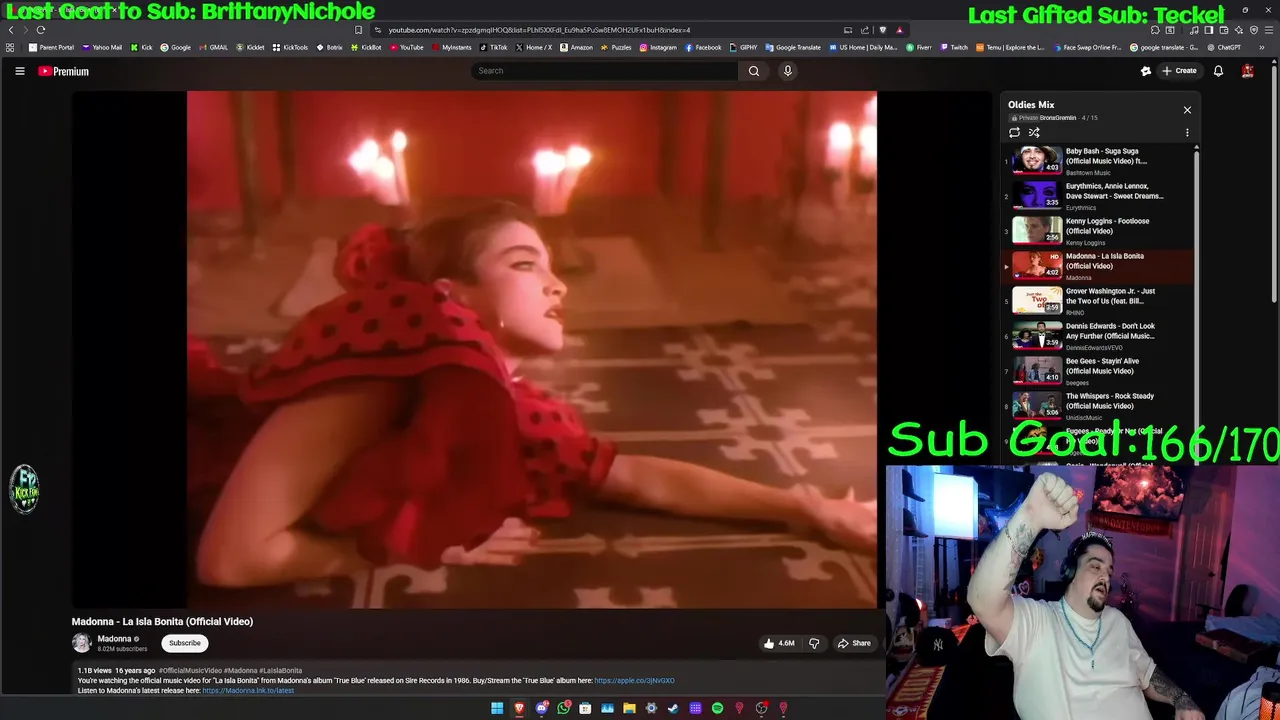Open GMAIL bookmark
The image size is (1280, 720).
212,47
